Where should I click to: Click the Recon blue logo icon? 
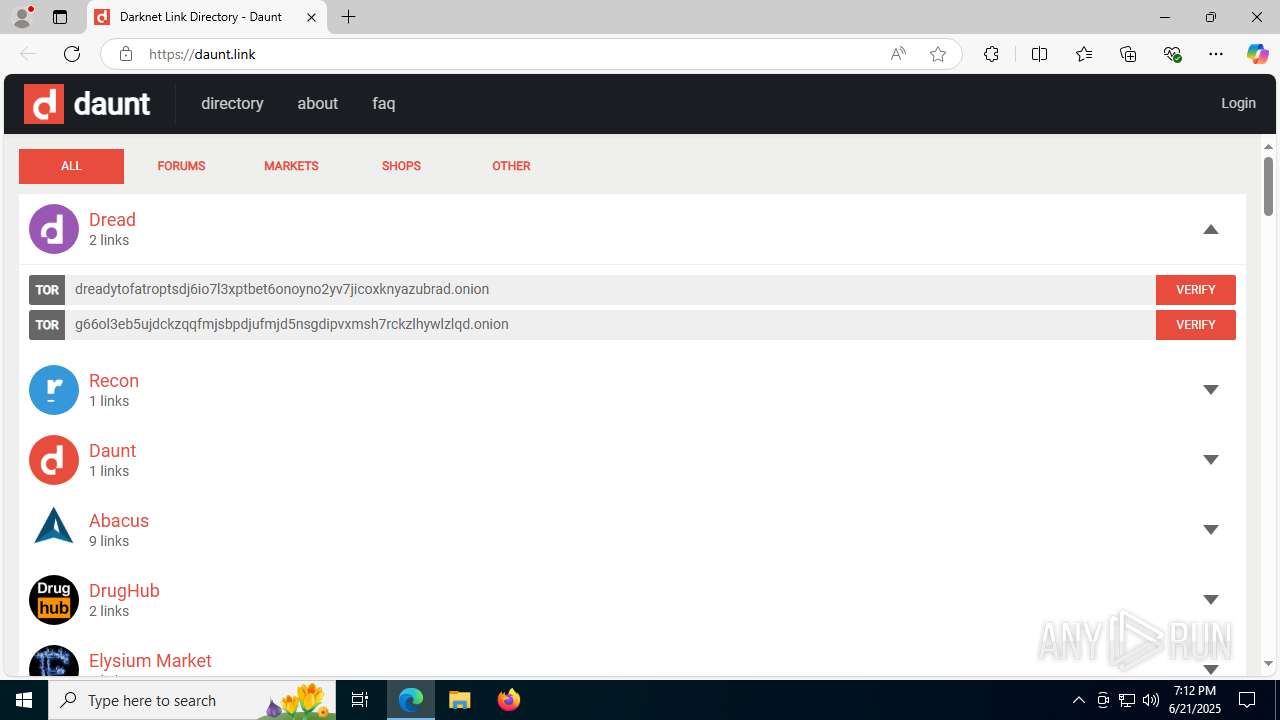click(54, 390)
